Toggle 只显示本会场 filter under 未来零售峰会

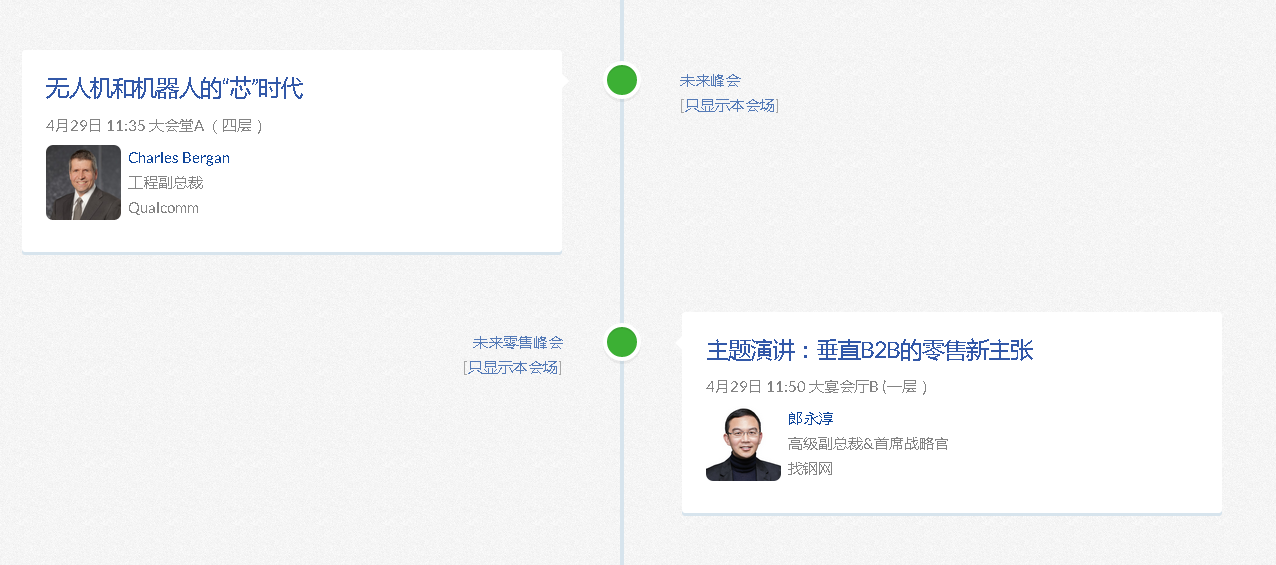point(512,367)
